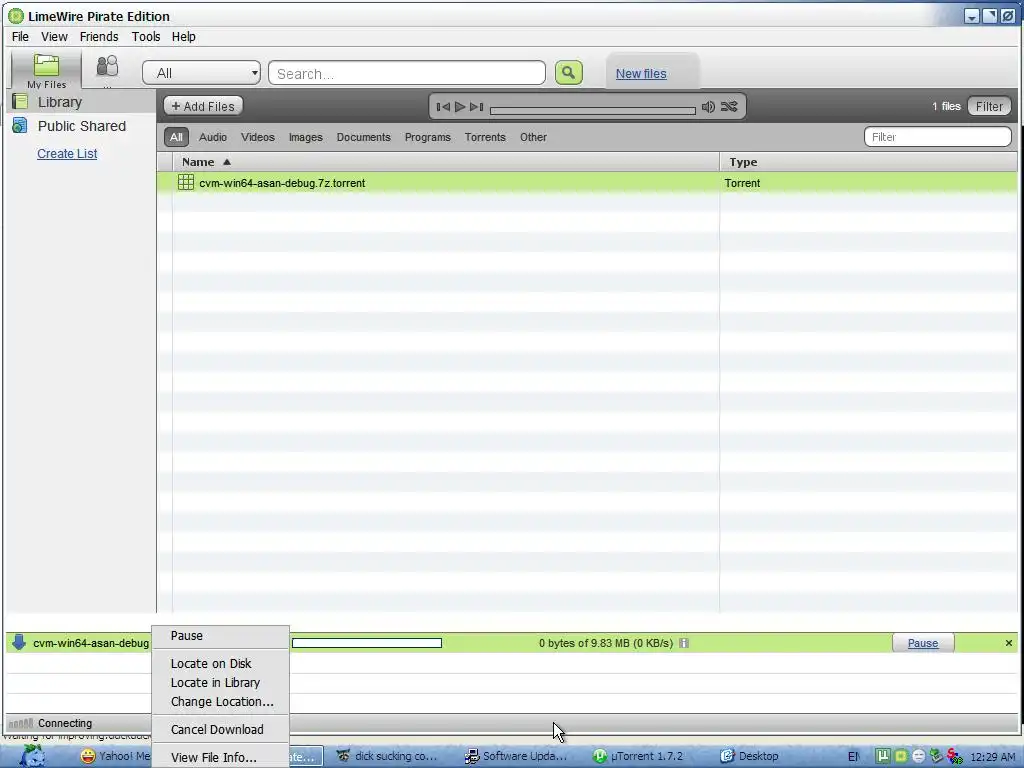Open the File menu
1024x768 pixels.
click(x=20, y=37)
